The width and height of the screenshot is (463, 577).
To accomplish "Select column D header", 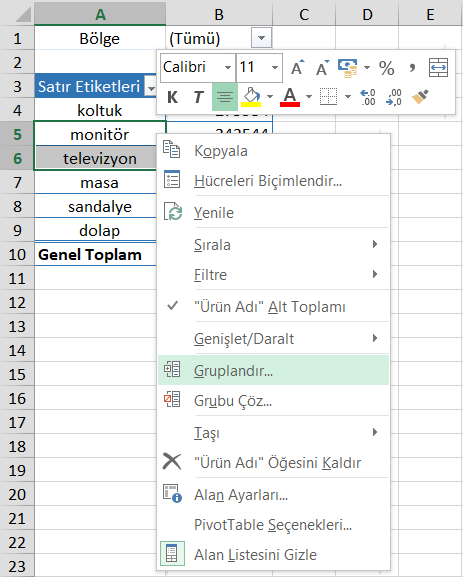I will pyautogui.click(x=367, y=14).
